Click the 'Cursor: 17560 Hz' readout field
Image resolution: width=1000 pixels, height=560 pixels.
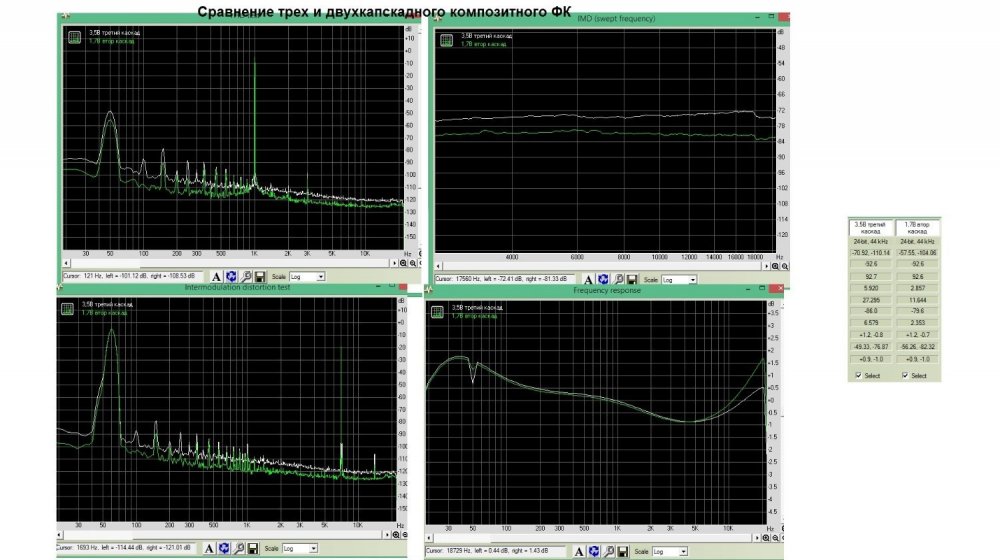point(504,279)
